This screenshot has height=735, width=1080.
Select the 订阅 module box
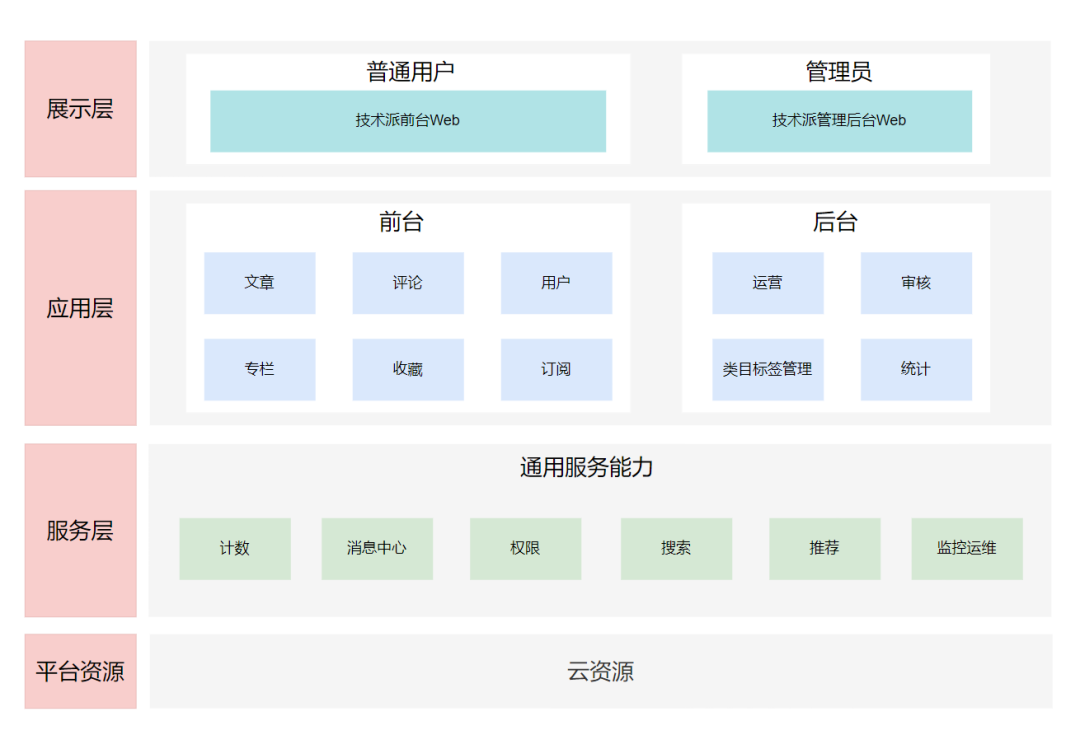point(556,369)
